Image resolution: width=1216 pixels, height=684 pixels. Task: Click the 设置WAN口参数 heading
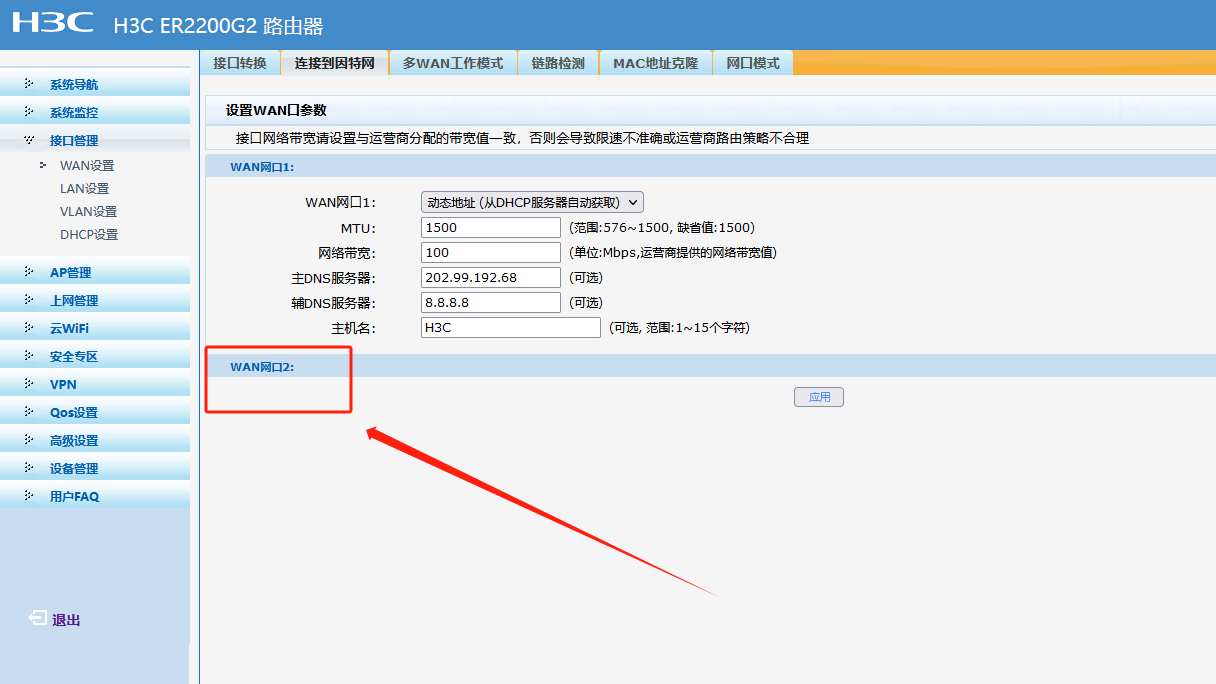[276, 110]
